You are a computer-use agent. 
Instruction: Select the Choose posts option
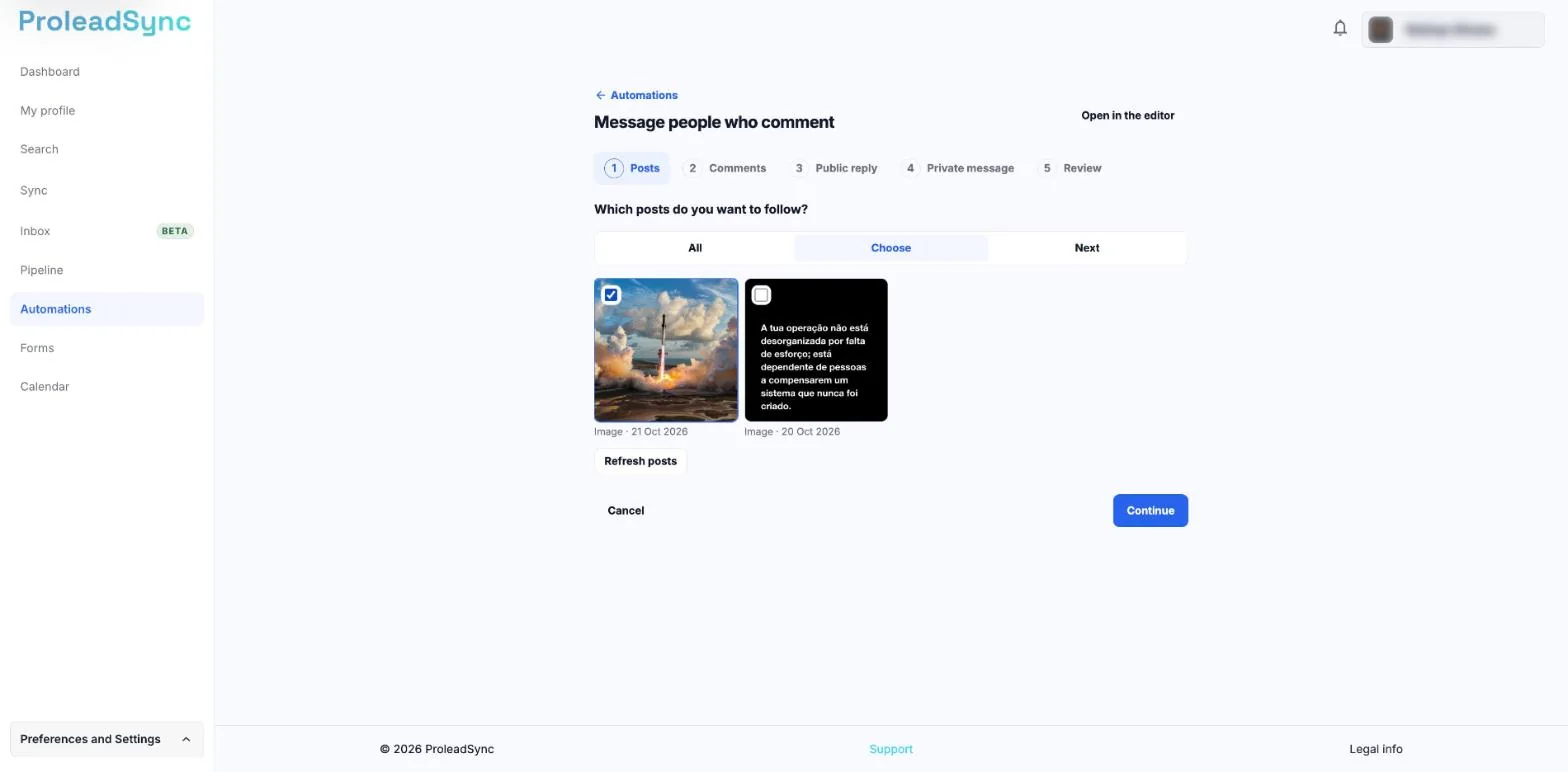point(891,248)
